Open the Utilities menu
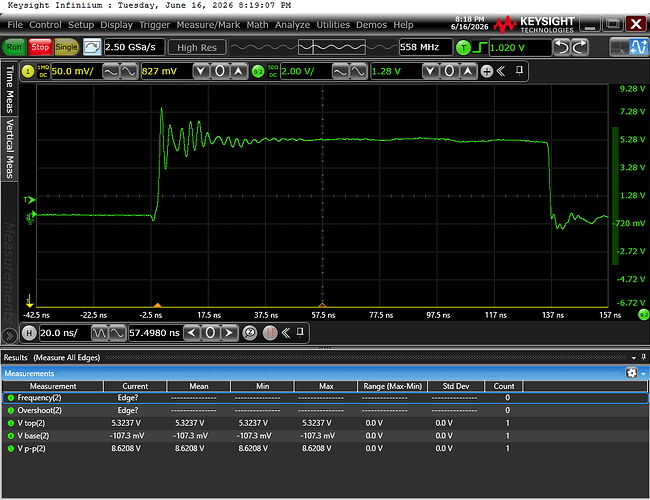 (333, 25)
